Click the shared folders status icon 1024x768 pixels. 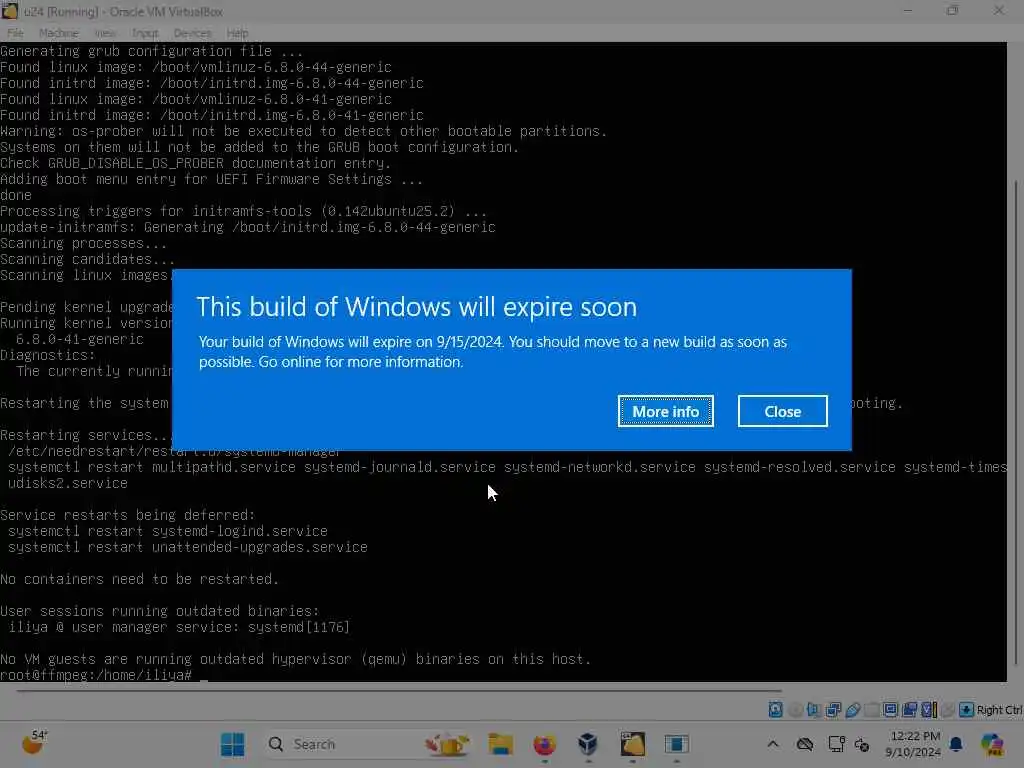[871, 709]
